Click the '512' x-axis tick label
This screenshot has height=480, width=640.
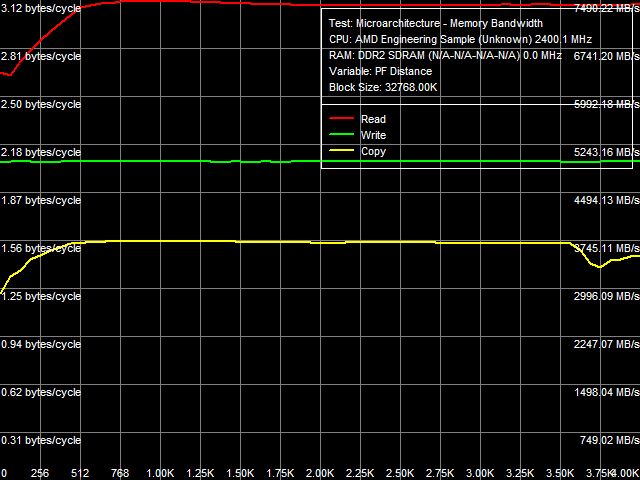coord(80,473)
